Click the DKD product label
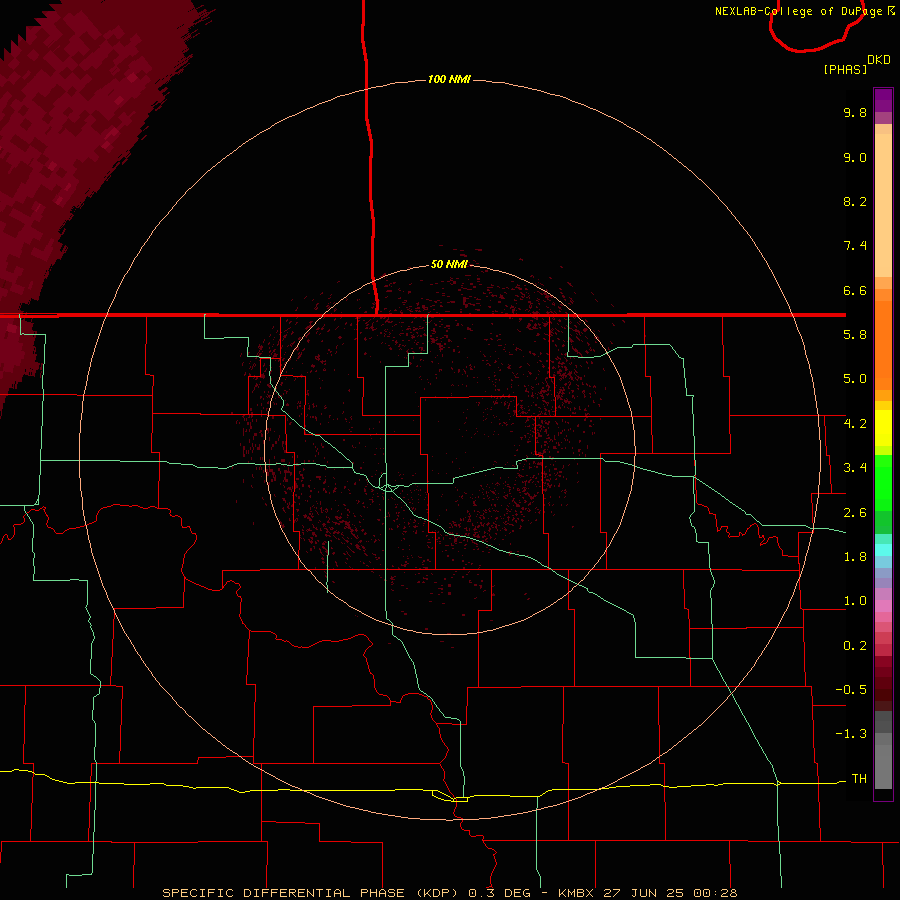Viewport: 900px width, 900px height. click(879, 60)
